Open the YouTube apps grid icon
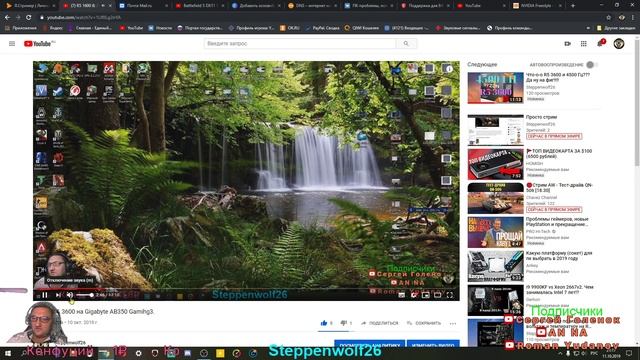640x360 pixels. point(584,44)
